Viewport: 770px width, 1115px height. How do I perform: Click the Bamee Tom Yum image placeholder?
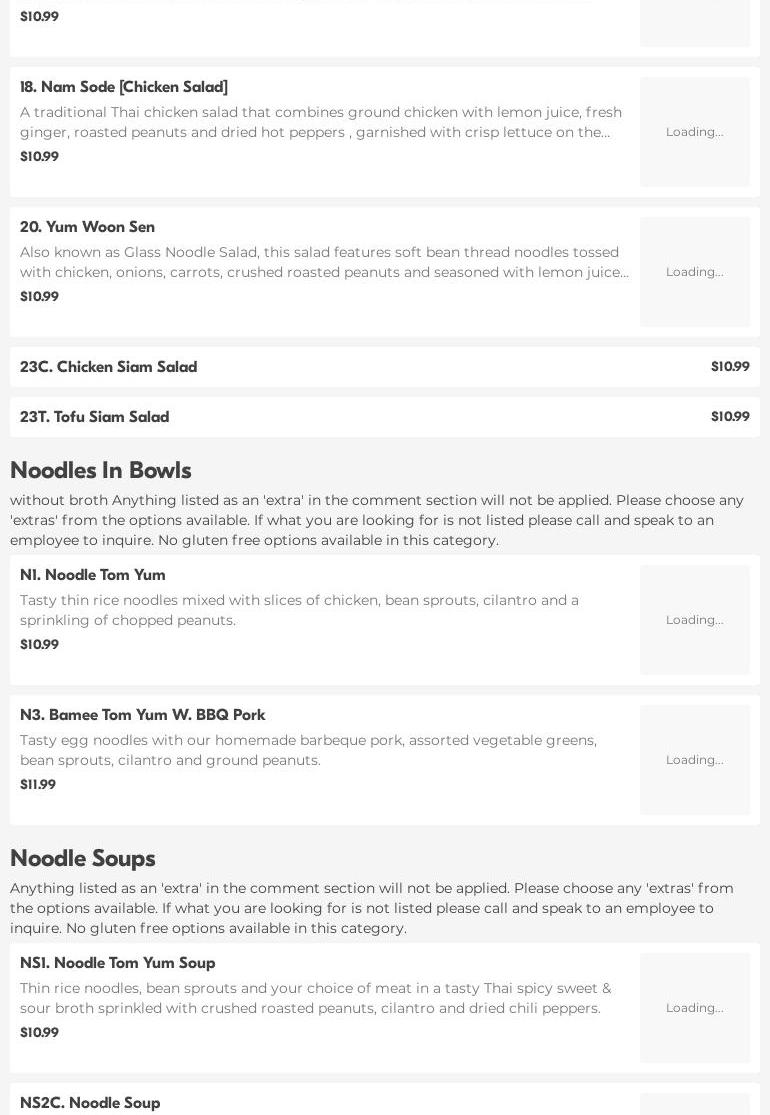point(694,760)
